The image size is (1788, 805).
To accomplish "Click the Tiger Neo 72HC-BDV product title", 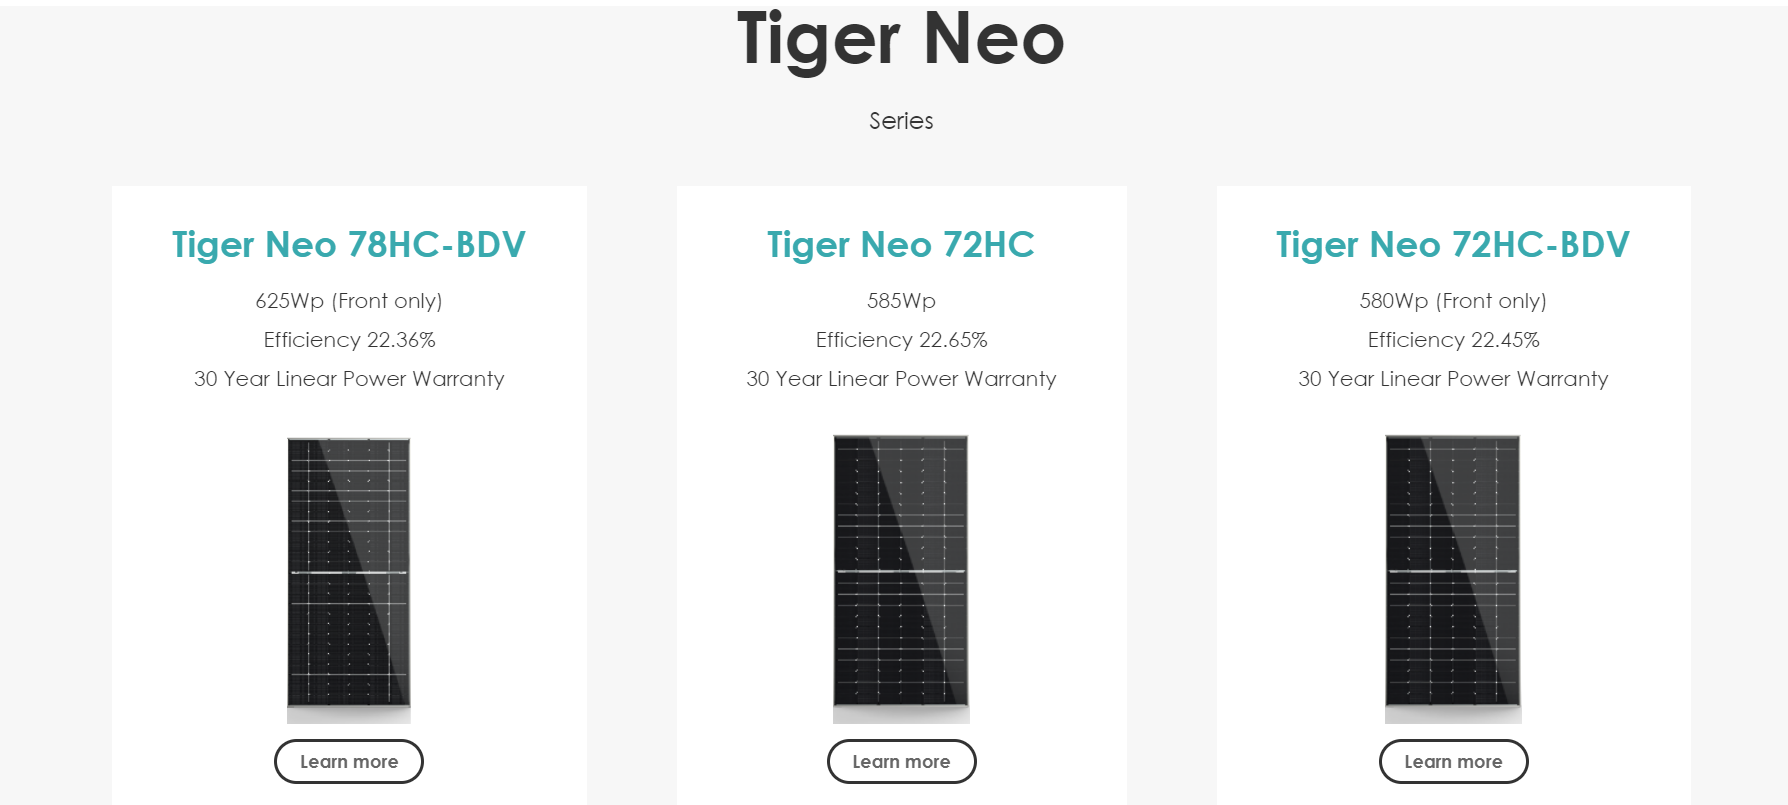I will click(1453, 245).
